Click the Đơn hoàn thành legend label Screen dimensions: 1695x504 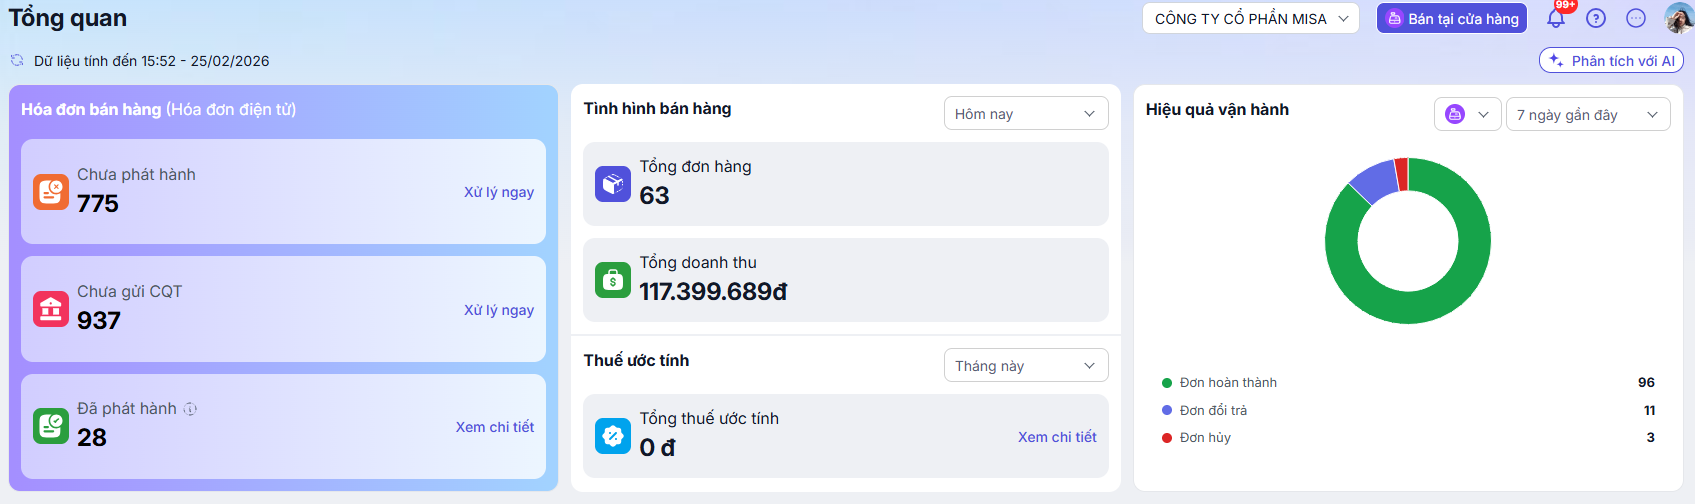(1228, 383)
